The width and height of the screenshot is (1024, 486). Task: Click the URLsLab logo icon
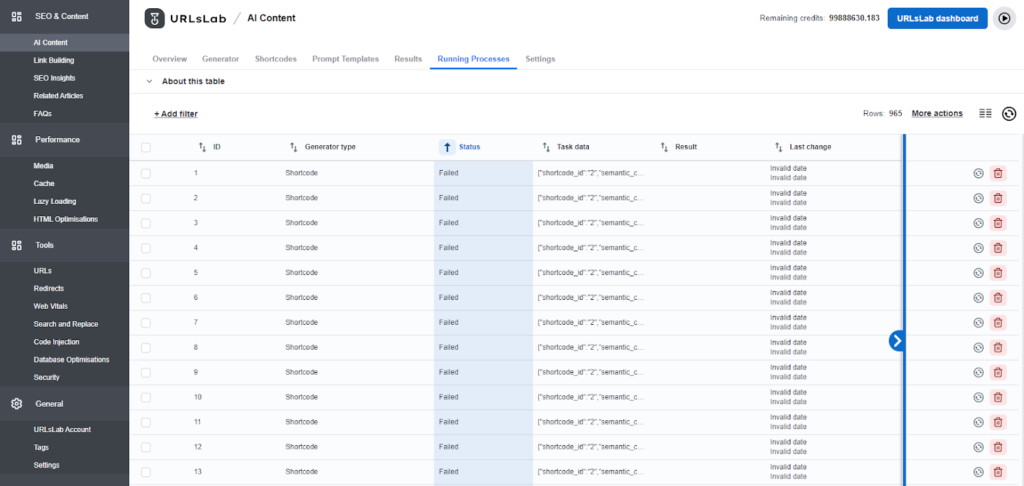tap(154, 18)
